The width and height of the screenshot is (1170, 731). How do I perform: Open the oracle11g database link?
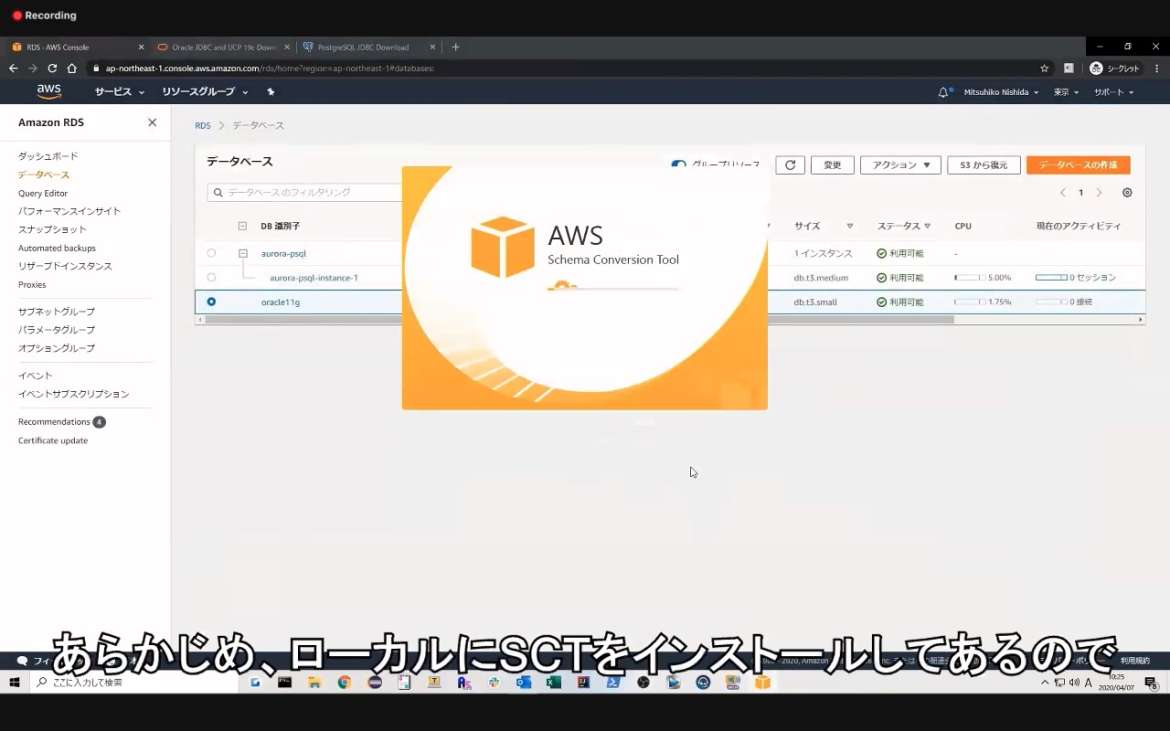[281, 302]
